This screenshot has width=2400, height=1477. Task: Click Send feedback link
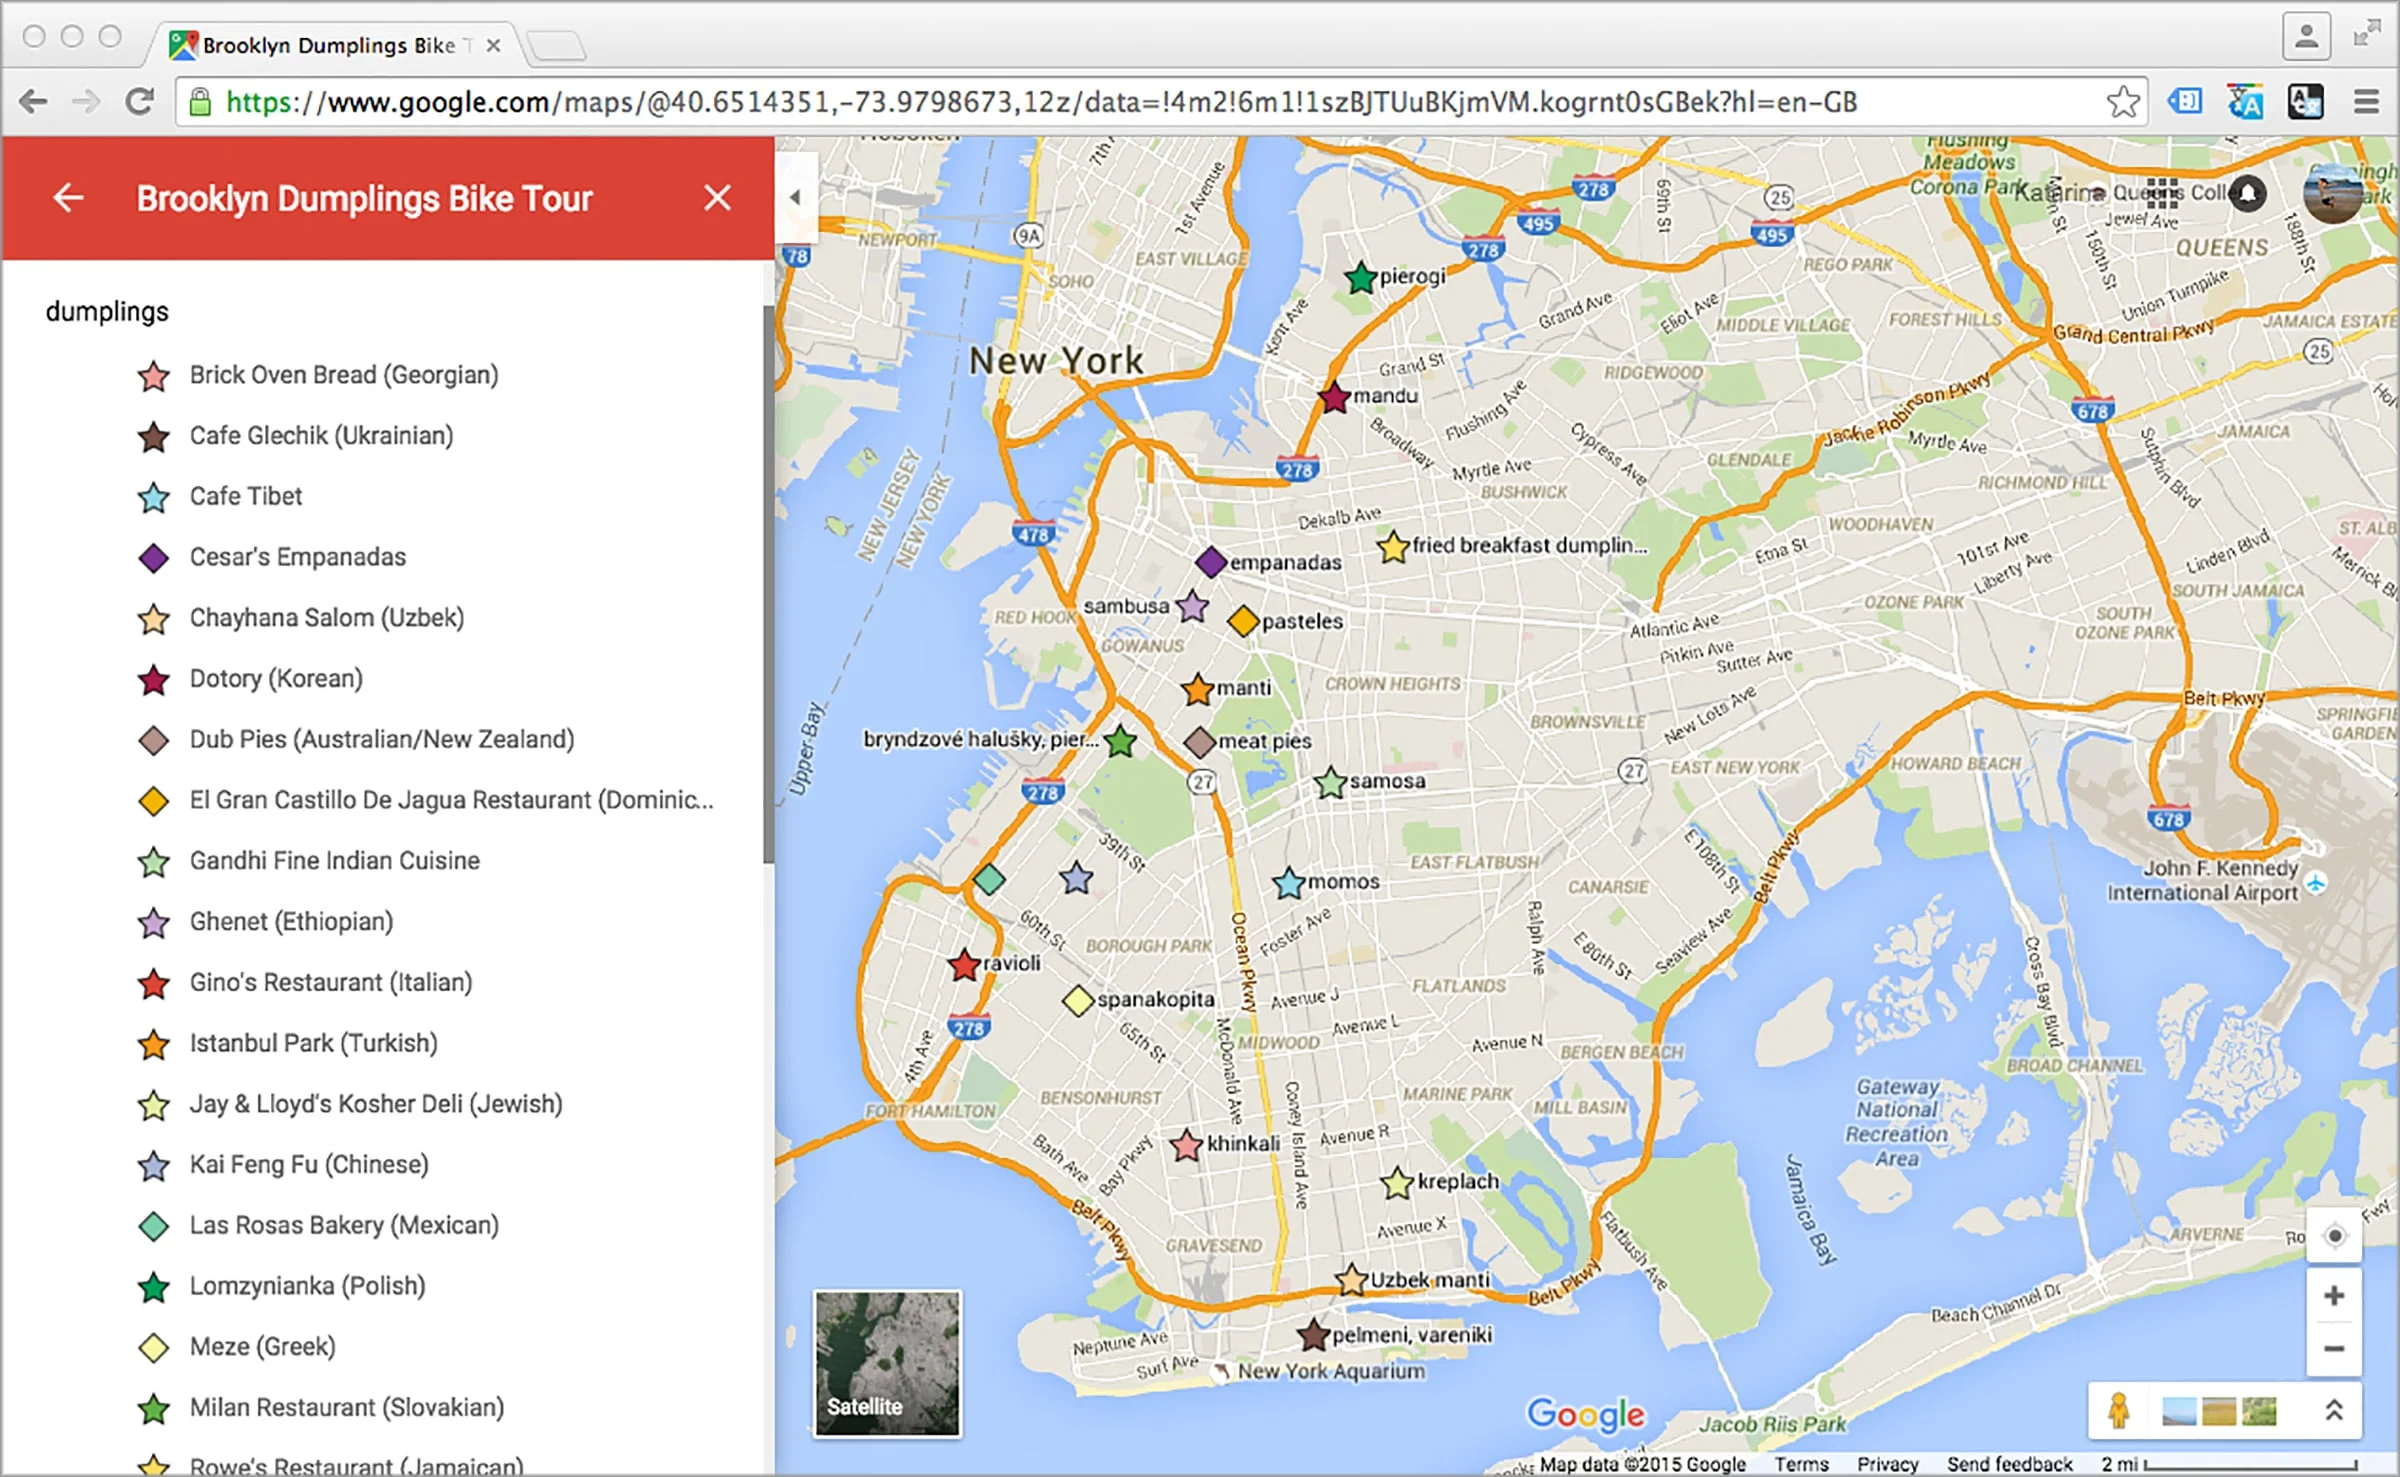2010,1464
